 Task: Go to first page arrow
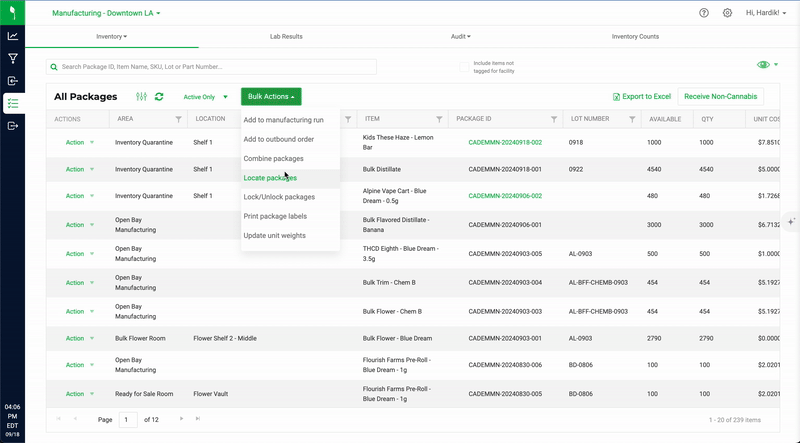click(58, 419)
